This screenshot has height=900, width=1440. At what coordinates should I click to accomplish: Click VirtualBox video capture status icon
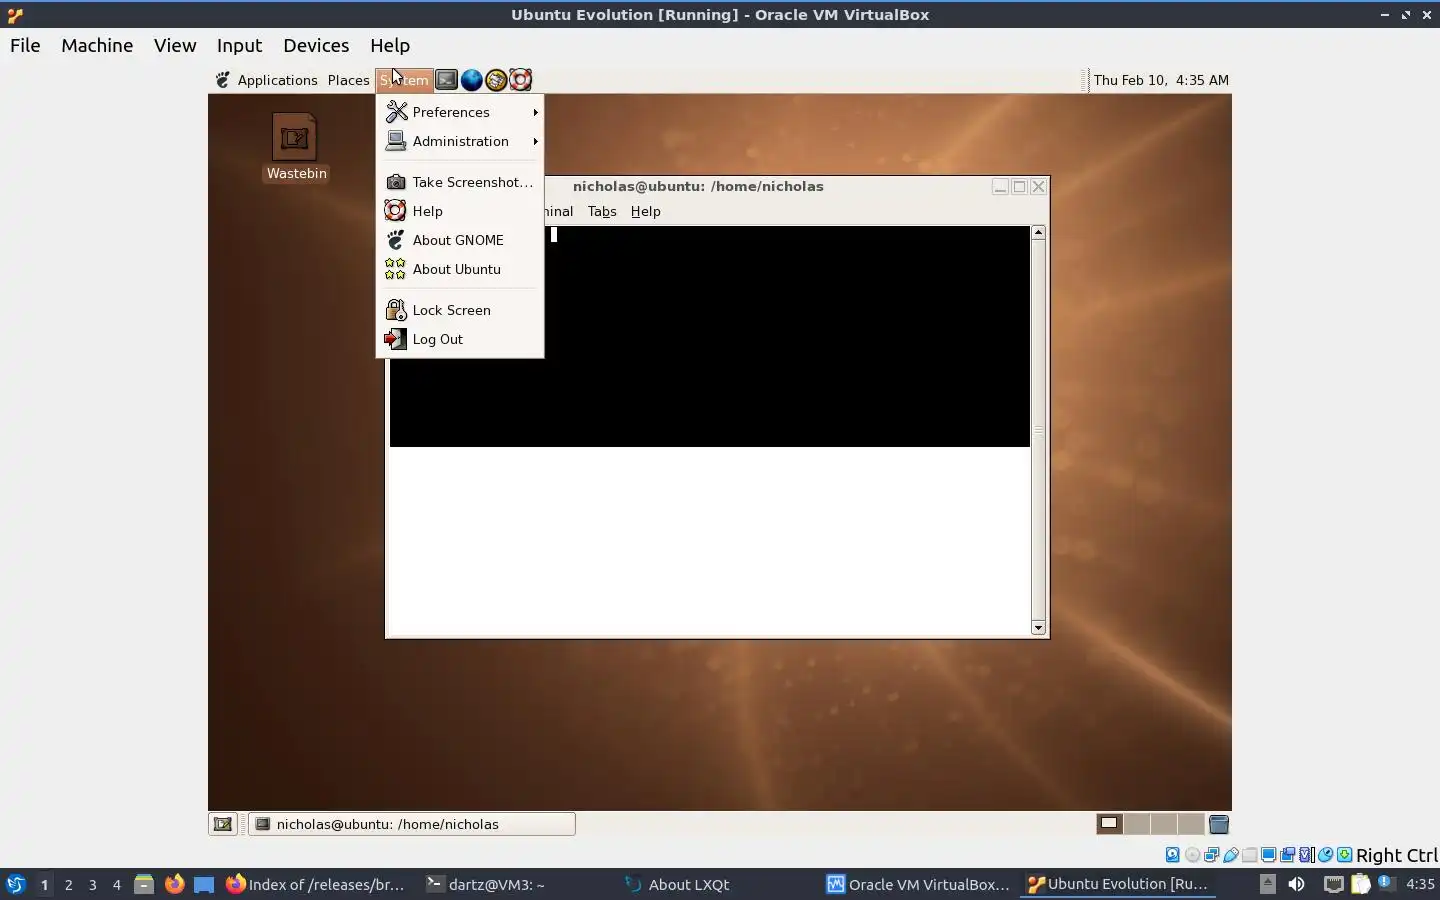[x=1288, y=855]
